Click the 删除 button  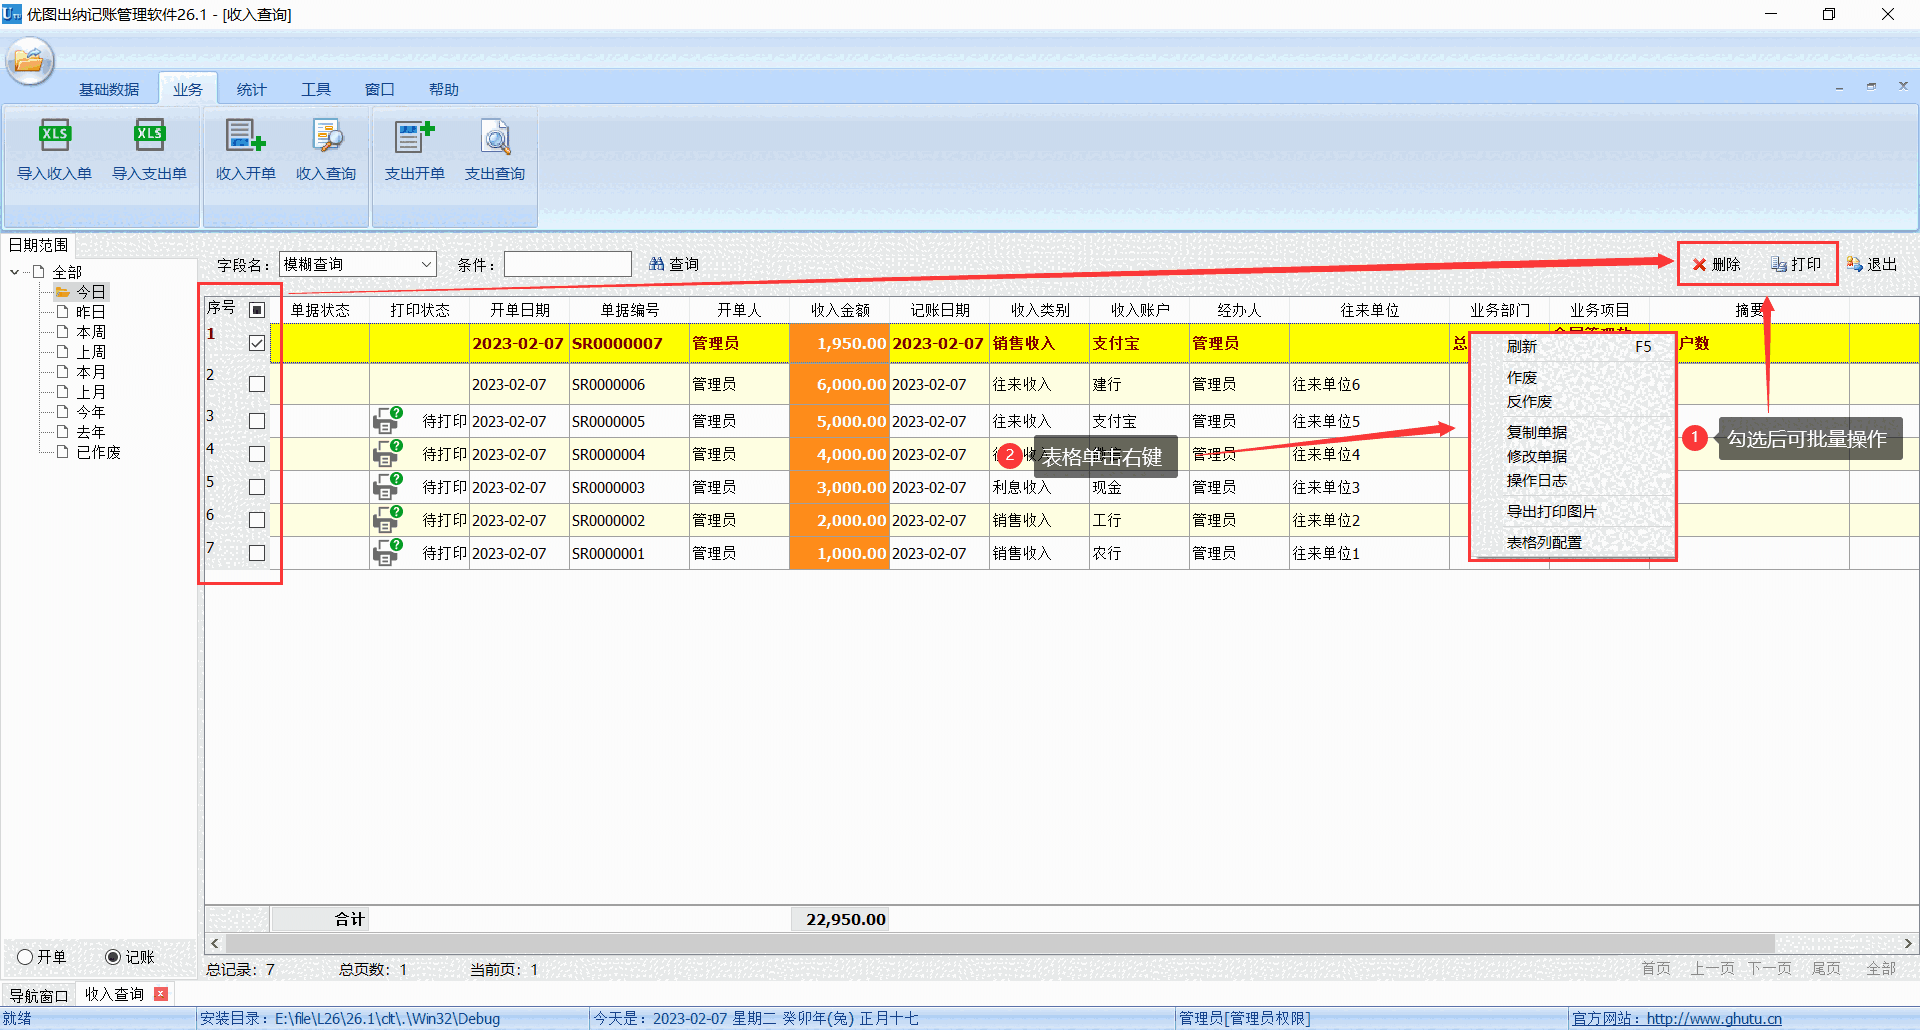1716,264
